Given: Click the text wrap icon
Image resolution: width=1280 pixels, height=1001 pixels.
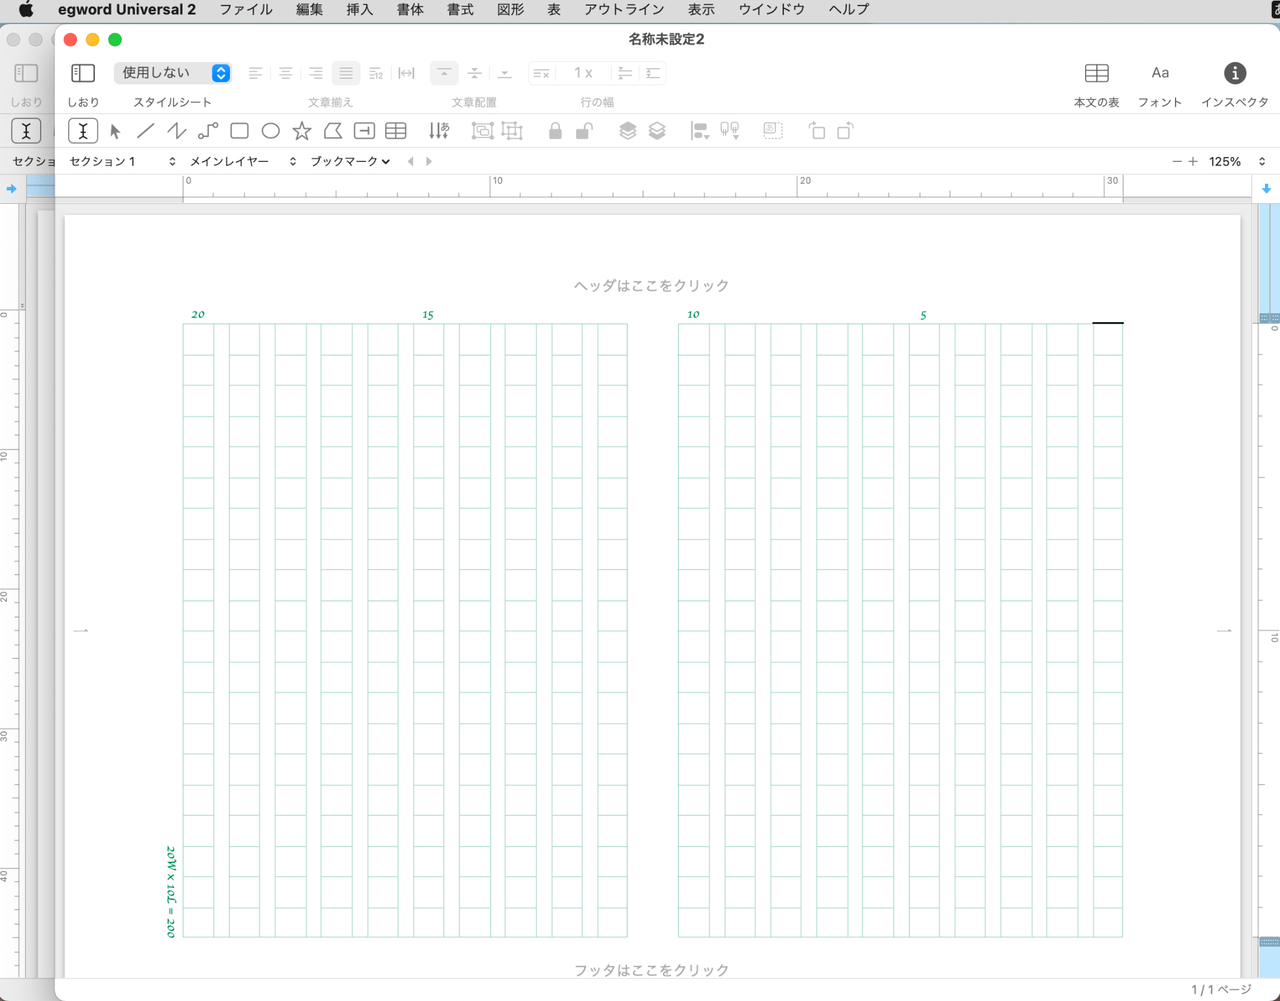Looking at the screenshot, I should [772, 131].
